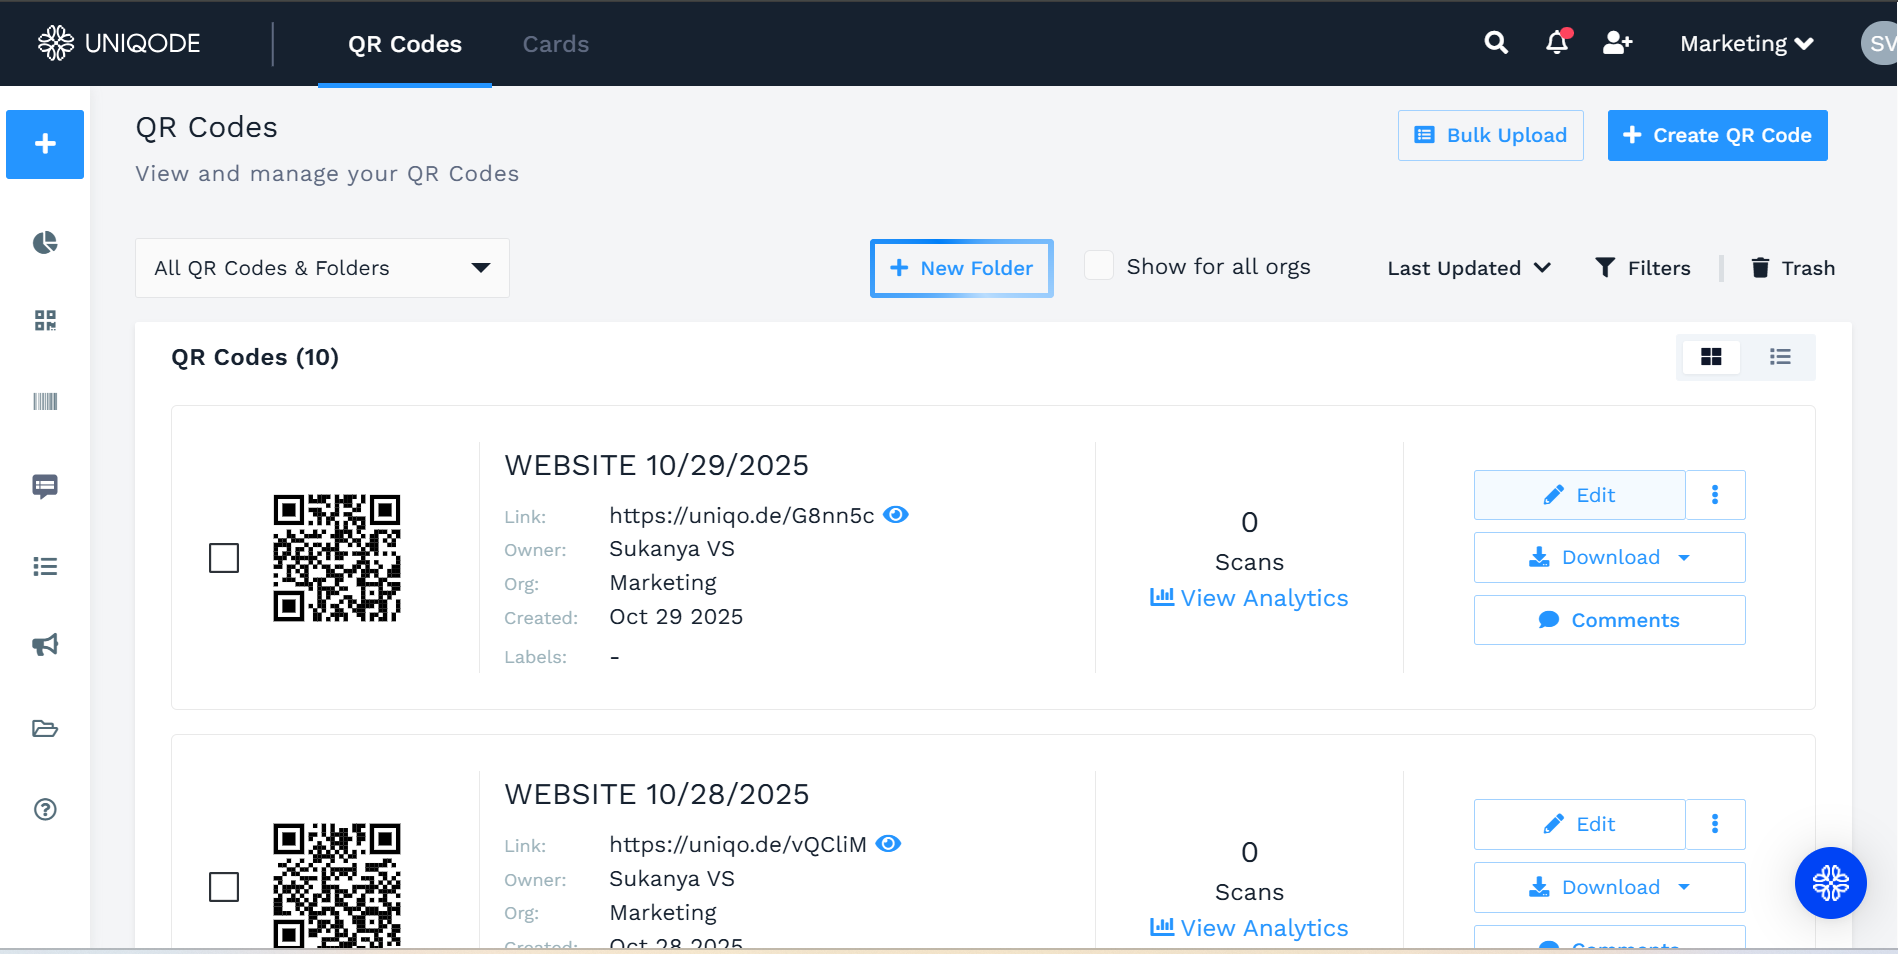Screen dimensions: 1898x954
Task: Switch to list view layout
Action: coord(1779,357)
